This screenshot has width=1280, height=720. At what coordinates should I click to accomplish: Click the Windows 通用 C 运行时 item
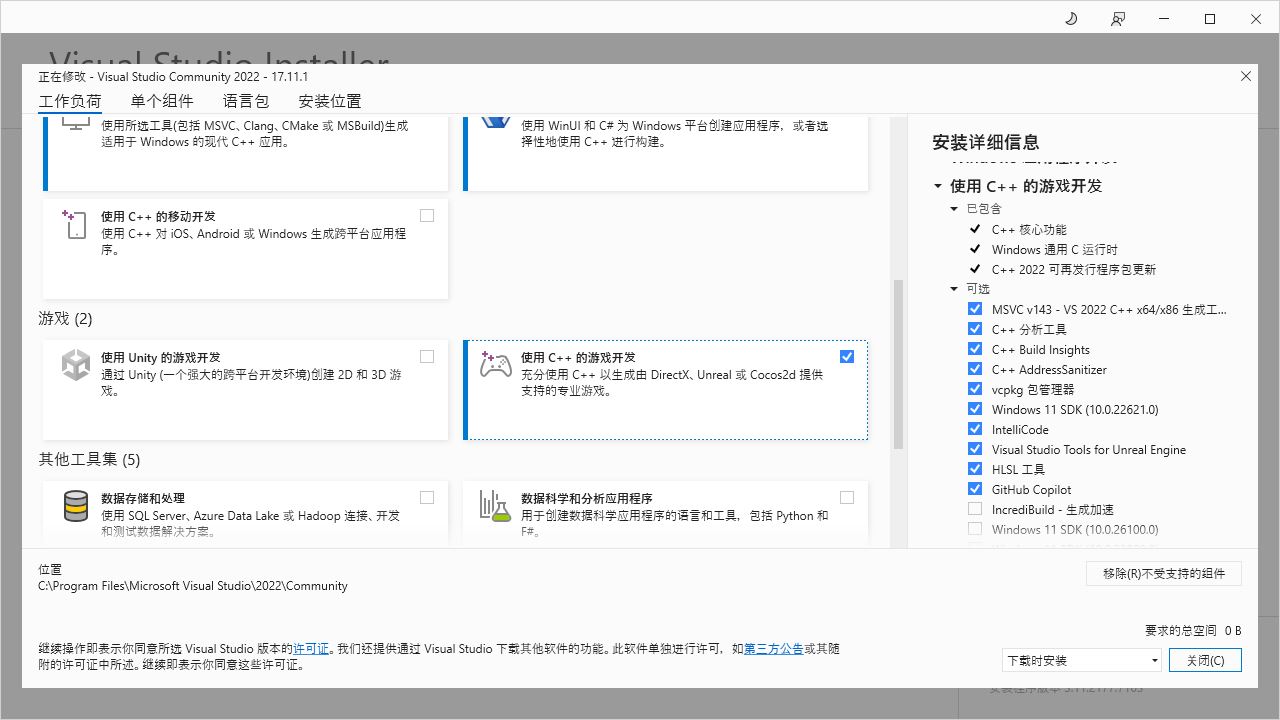click(1054, 249)
